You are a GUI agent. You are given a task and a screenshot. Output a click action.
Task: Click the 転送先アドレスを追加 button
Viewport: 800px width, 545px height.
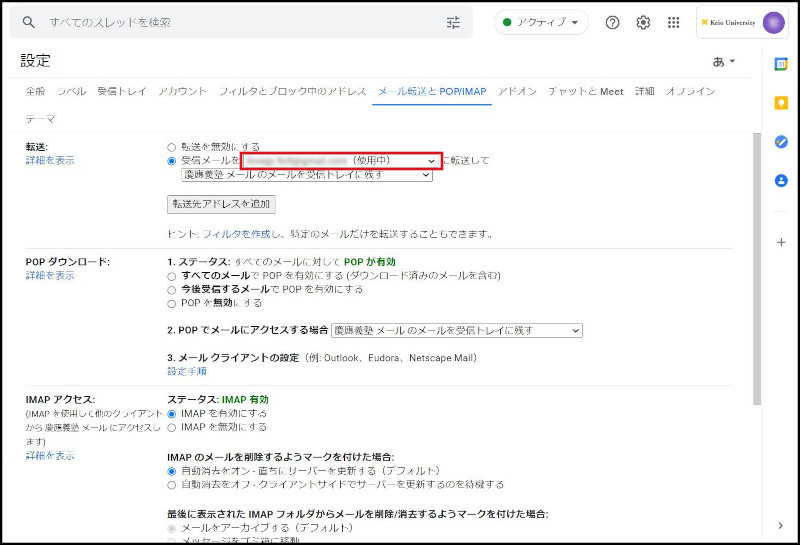point(221,204)
